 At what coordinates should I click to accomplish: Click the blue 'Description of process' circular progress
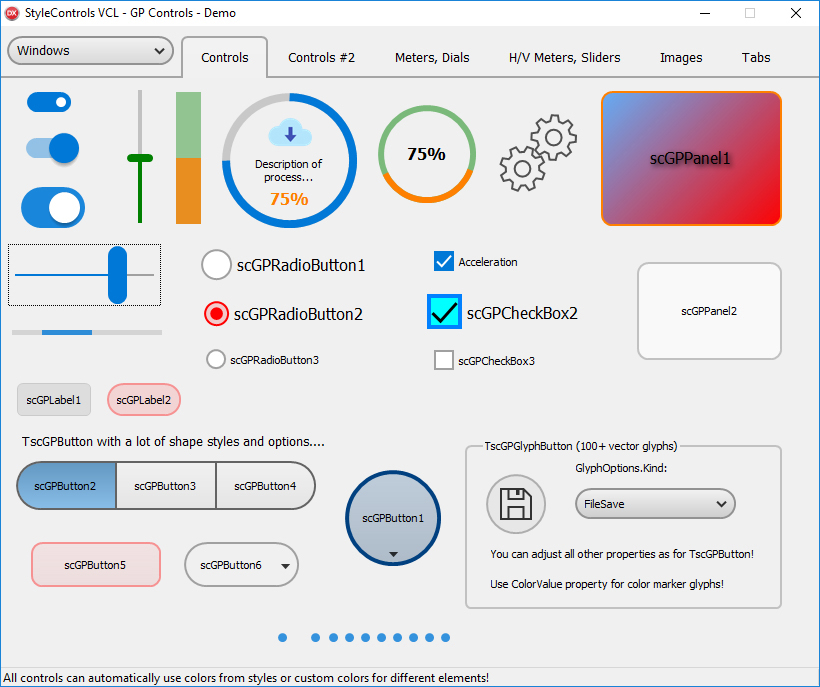coord(290,161)
